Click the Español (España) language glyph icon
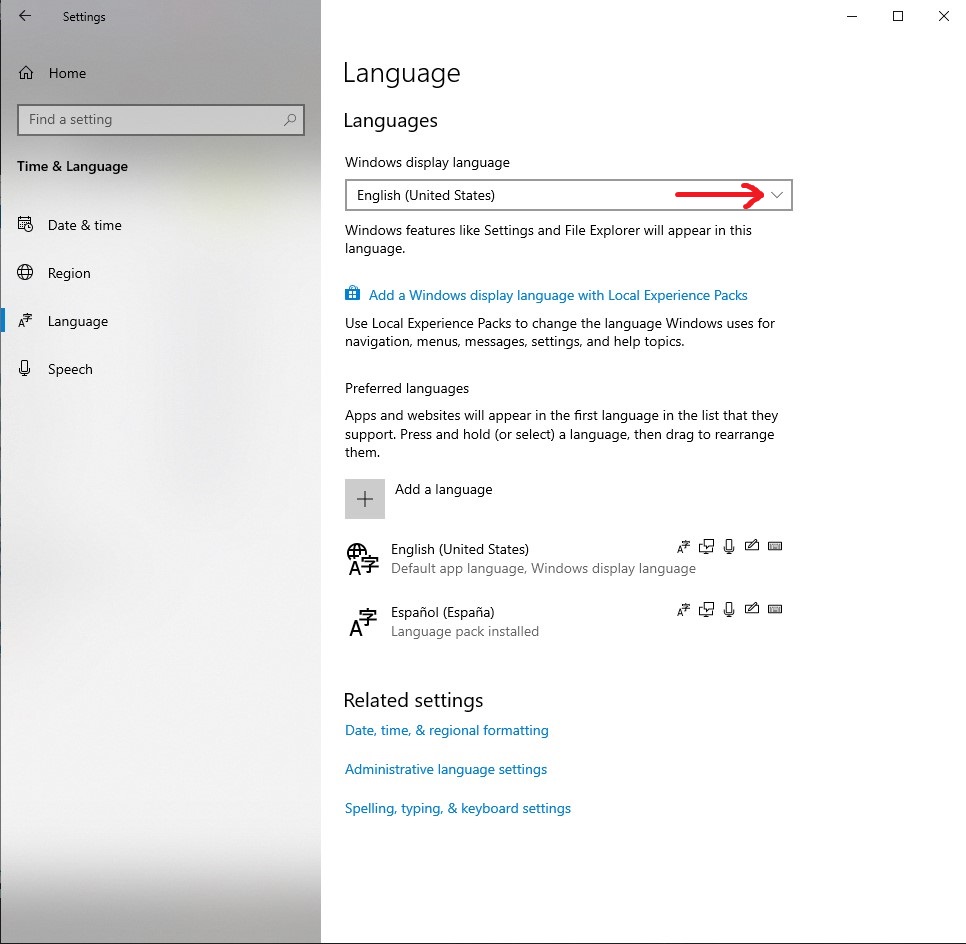The width and height of the screenshot is (966, 944). click(363, 622)
